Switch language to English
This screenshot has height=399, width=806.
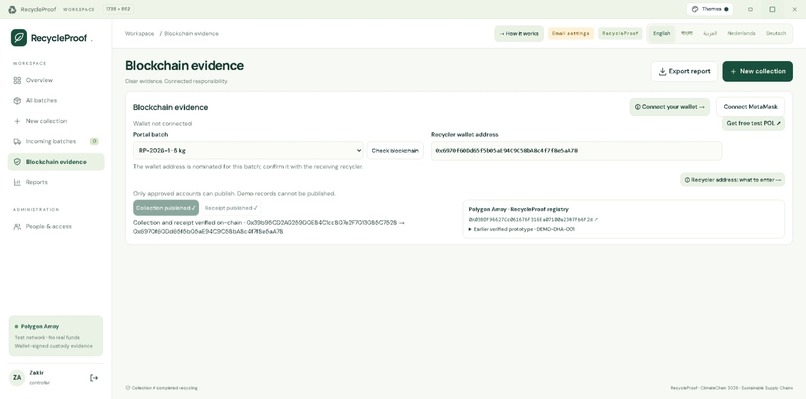(x=662, y=33)
